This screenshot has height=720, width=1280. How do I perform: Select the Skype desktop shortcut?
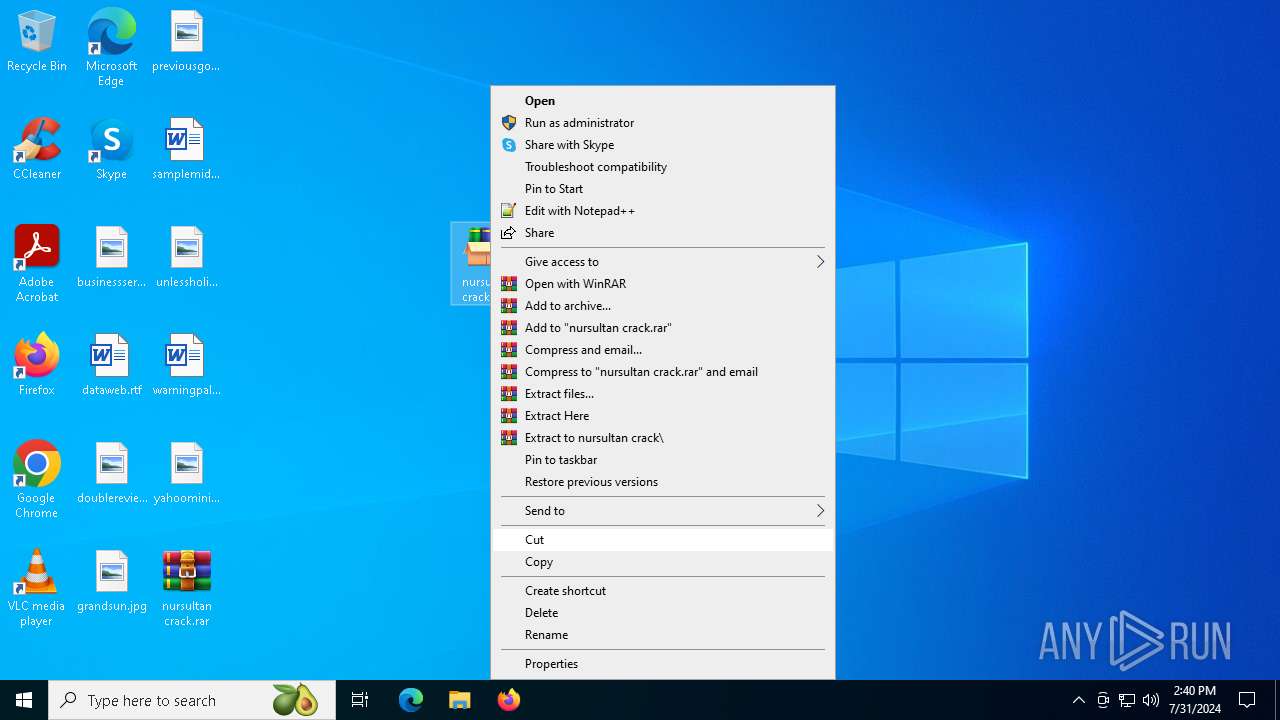tap(111, 150)
